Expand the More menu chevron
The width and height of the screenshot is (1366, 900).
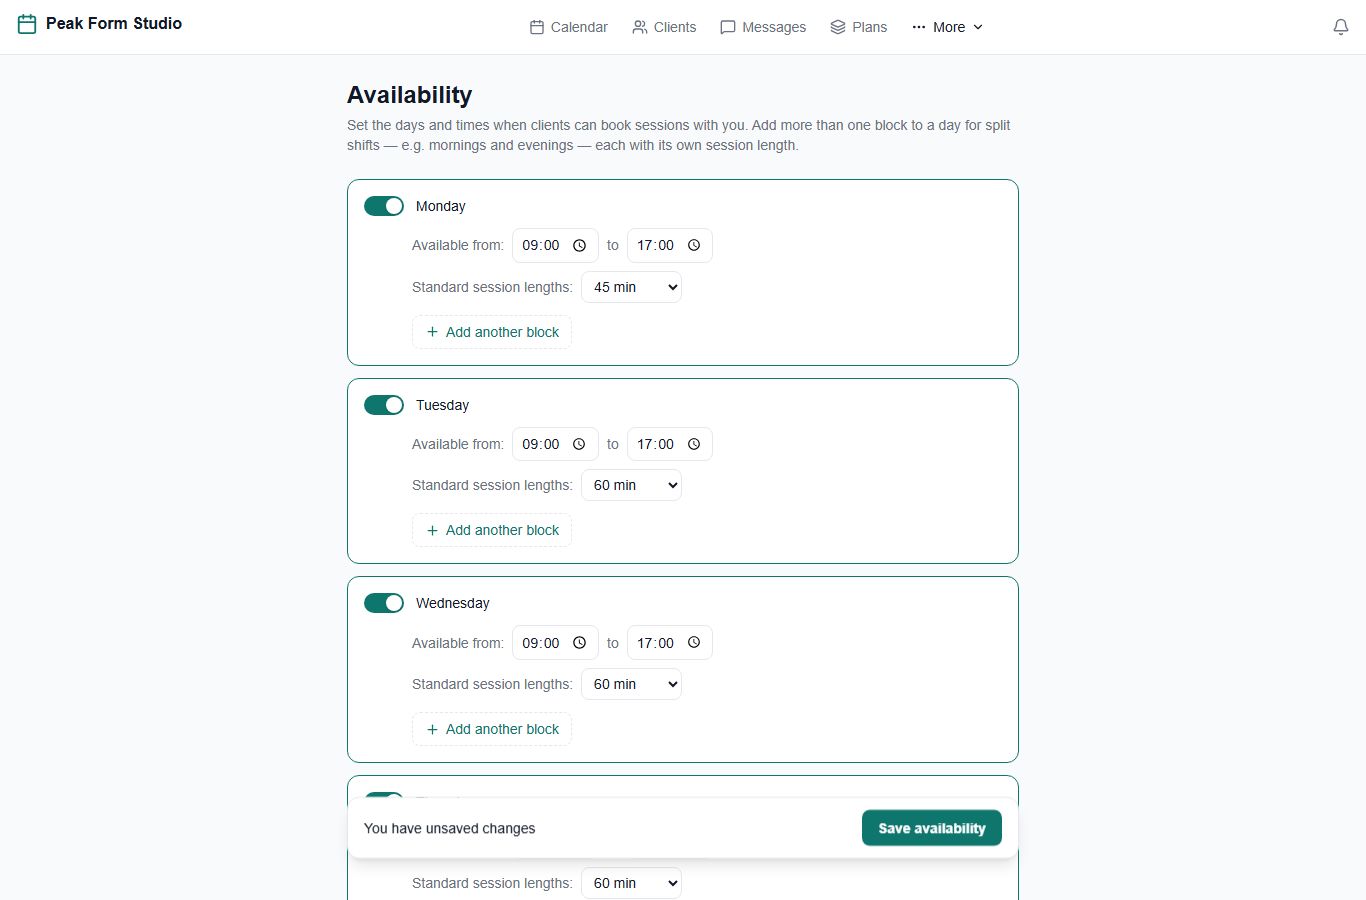pos(978,27)
